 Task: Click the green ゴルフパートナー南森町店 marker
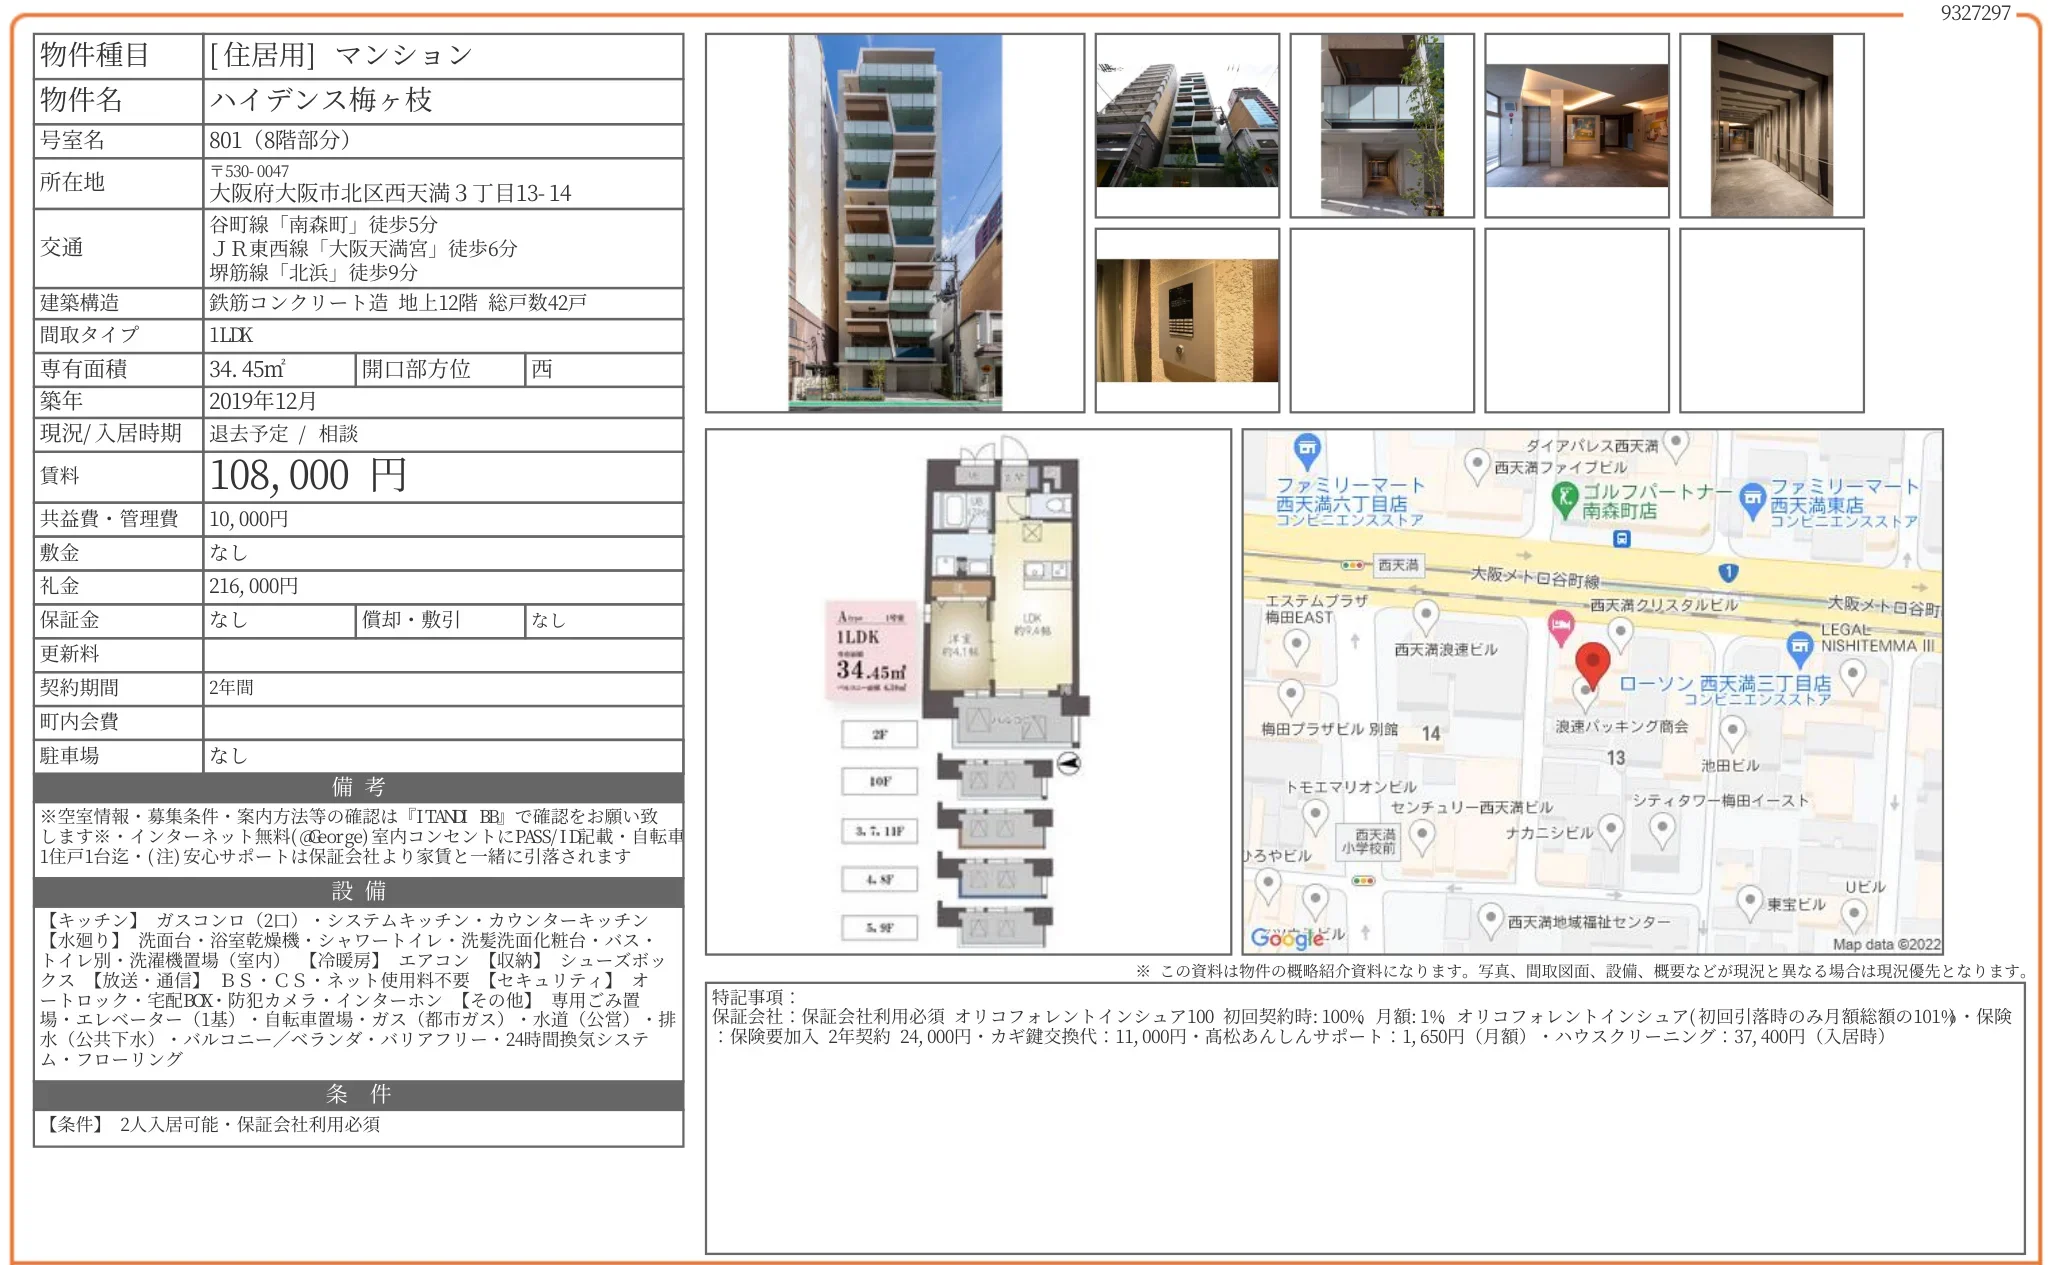click(1564, 497)
